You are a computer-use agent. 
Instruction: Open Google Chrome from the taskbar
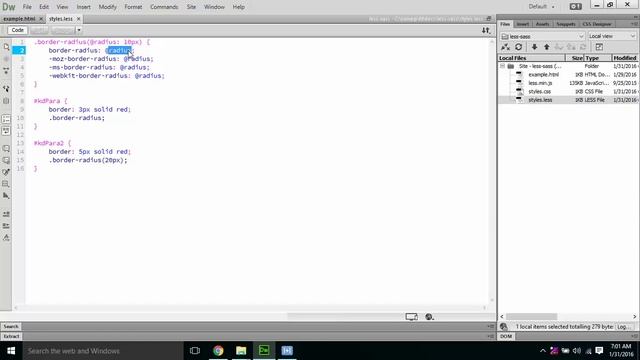click(x=218, y=351)
